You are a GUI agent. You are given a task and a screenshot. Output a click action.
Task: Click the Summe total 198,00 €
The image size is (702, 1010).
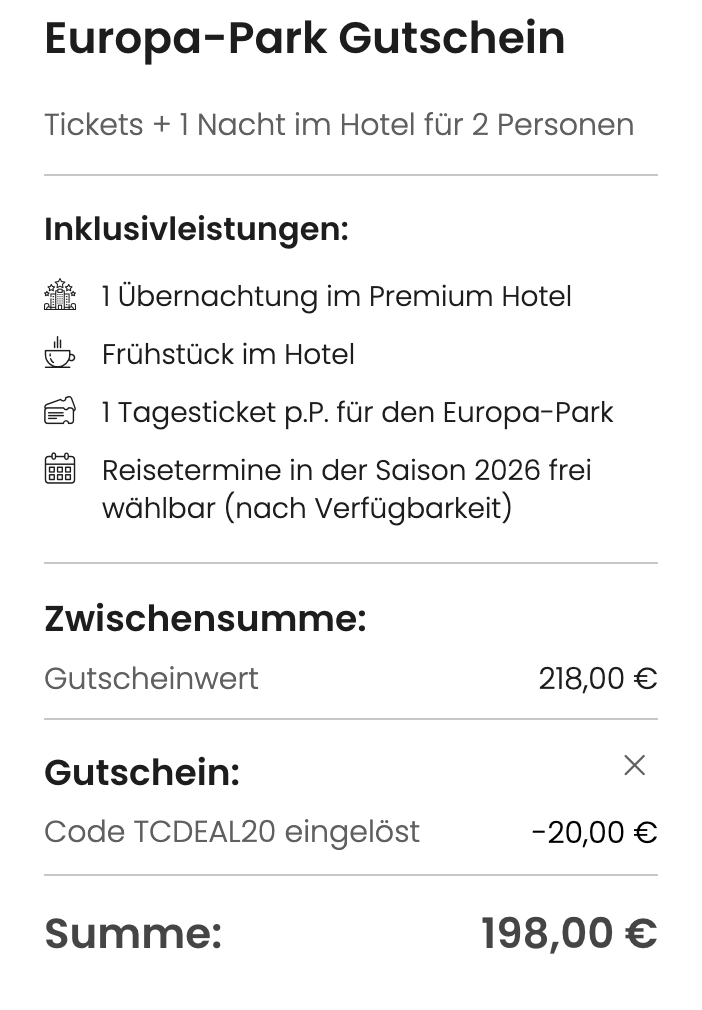[571, 932]
